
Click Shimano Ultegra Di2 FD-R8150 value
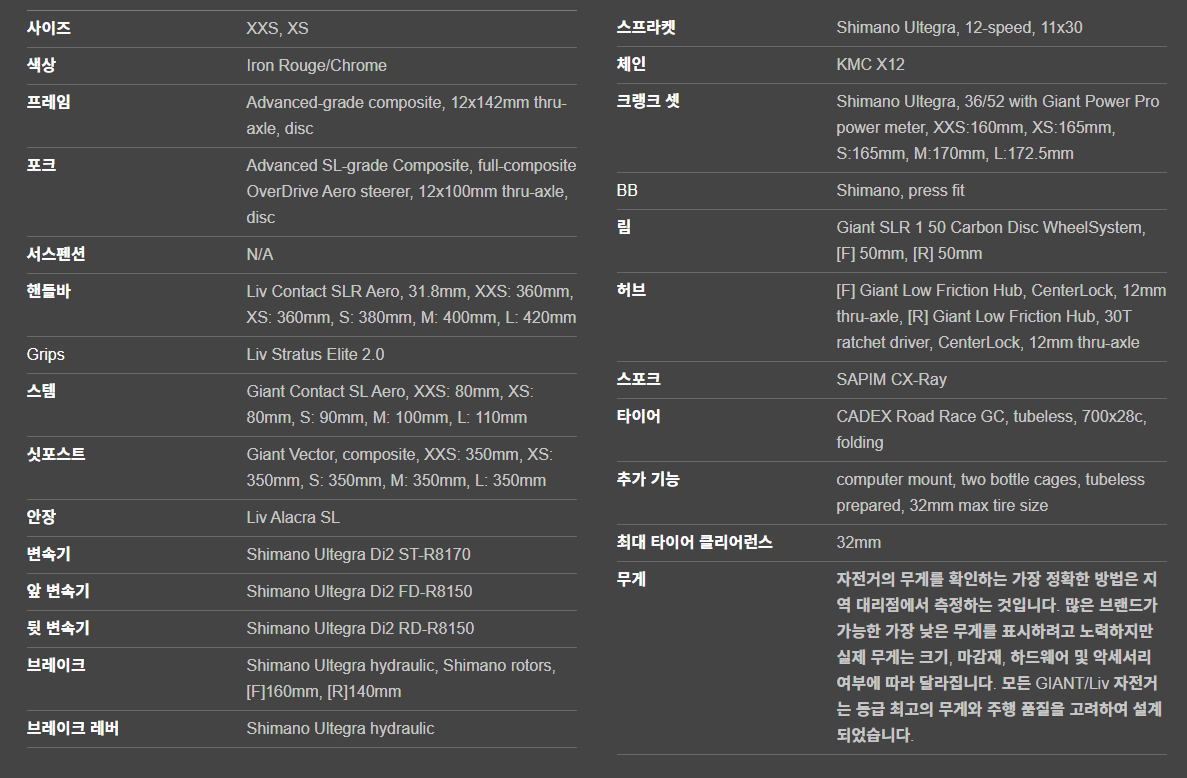359,592
